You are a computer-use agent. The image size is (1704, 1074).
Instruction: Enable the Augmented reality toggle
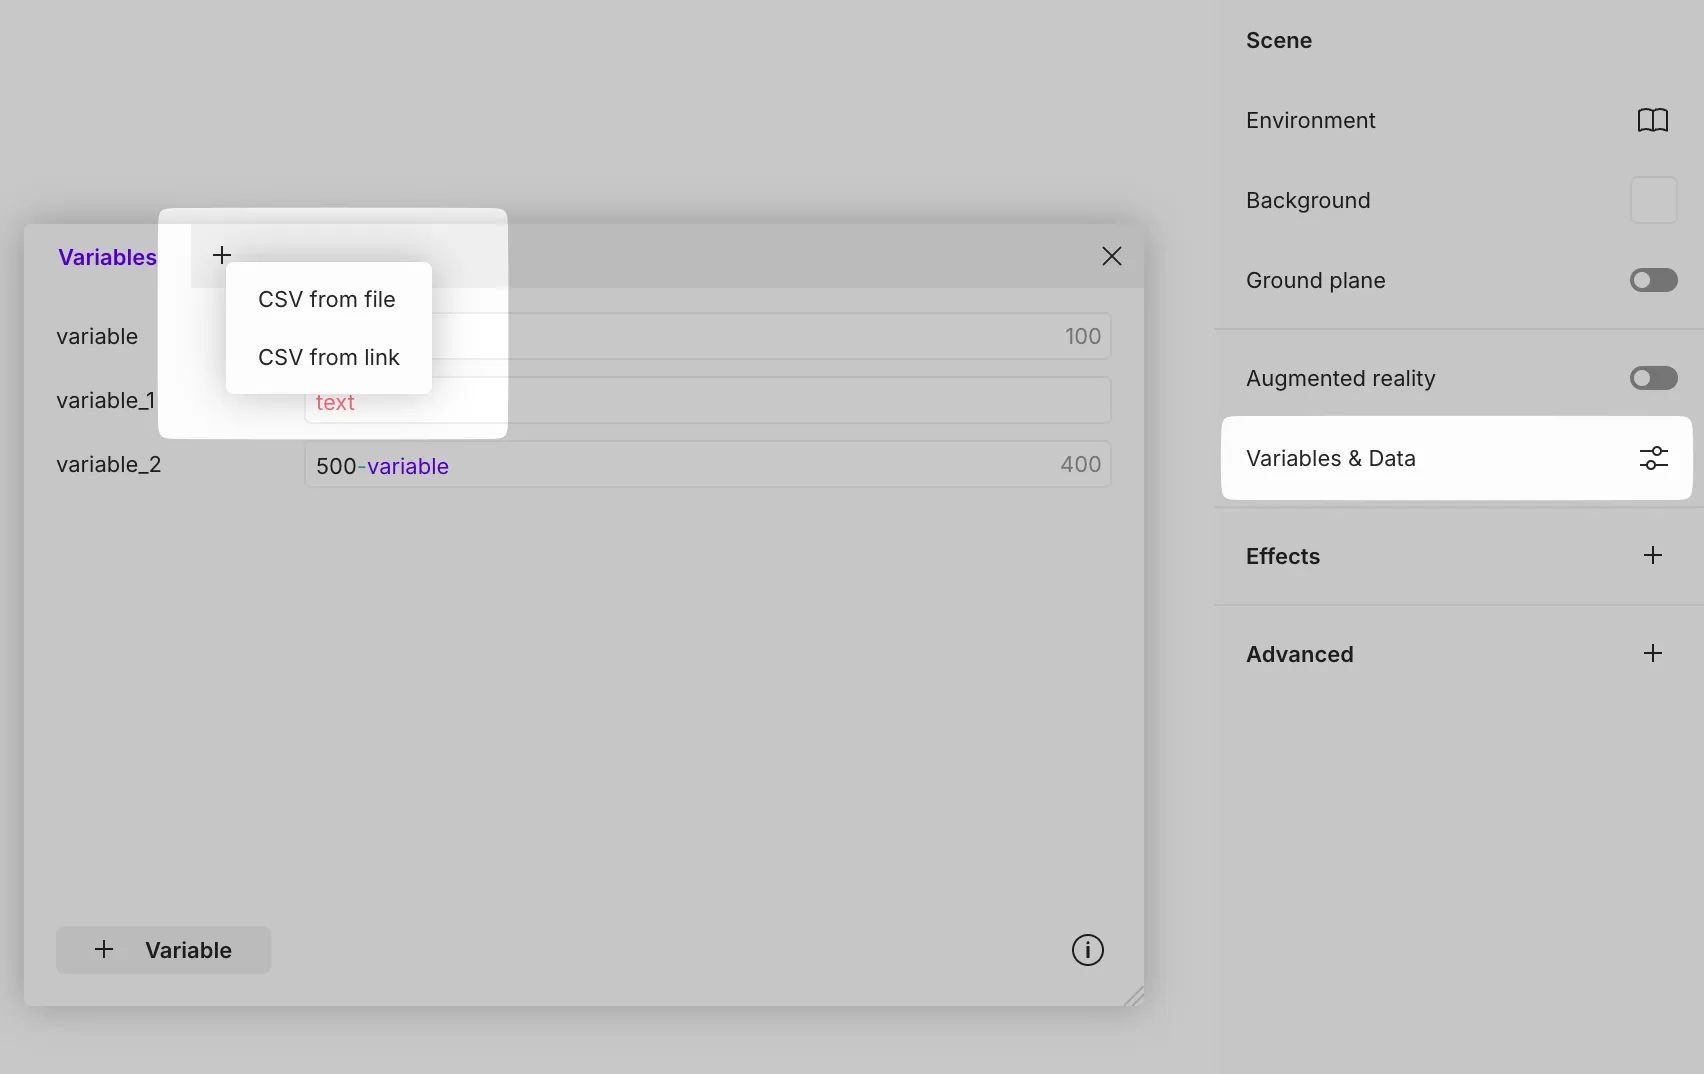coord(1653,378)
